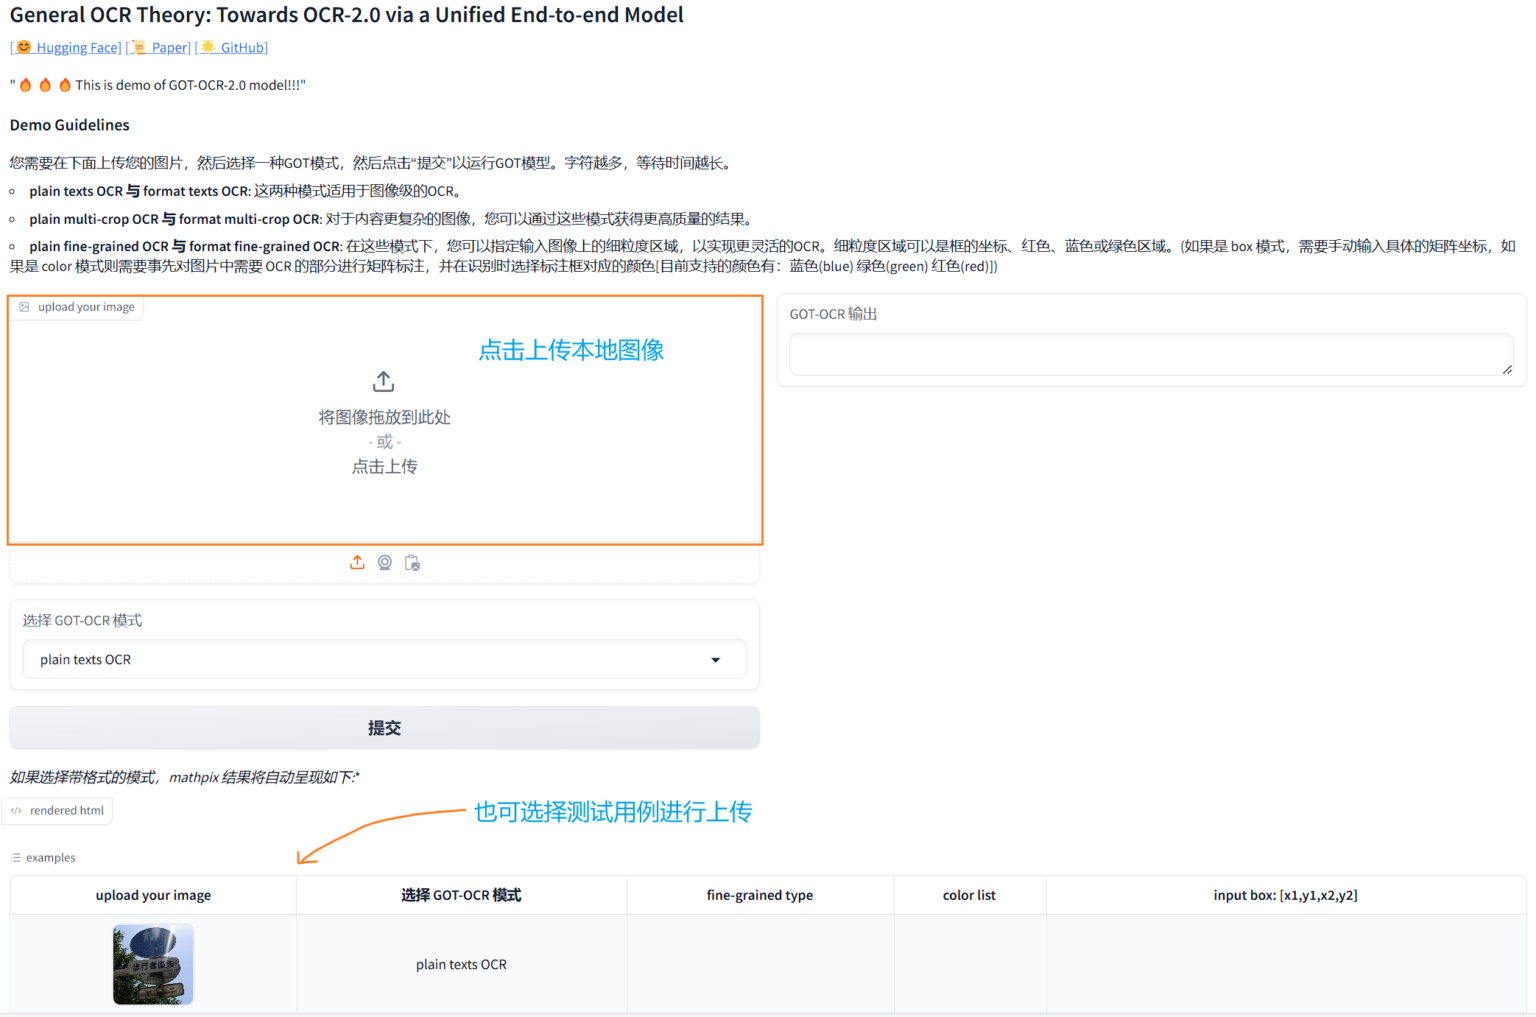Image resolution: width=1536 pixels, height=1017 pixels.
Task: Click the street sign example thumbnail
Action: click(x=152, y=963)
